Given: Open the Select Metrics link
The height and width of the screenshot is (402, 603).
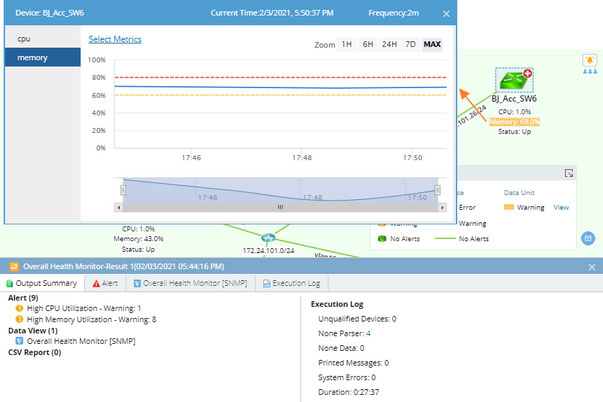Looking at the screenshot, I should click(115, 39).
